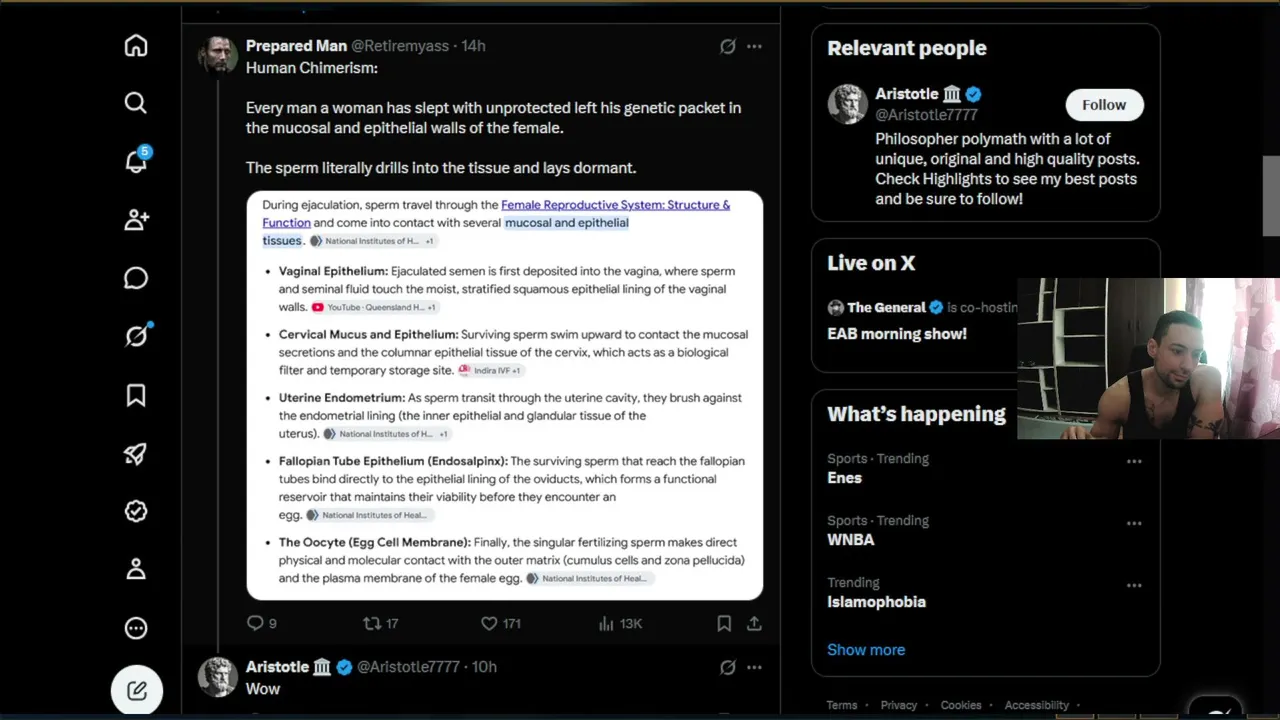Bookmark the Prepared Man post
This screenshot has height=720, width=1280.
coord(724,623)
